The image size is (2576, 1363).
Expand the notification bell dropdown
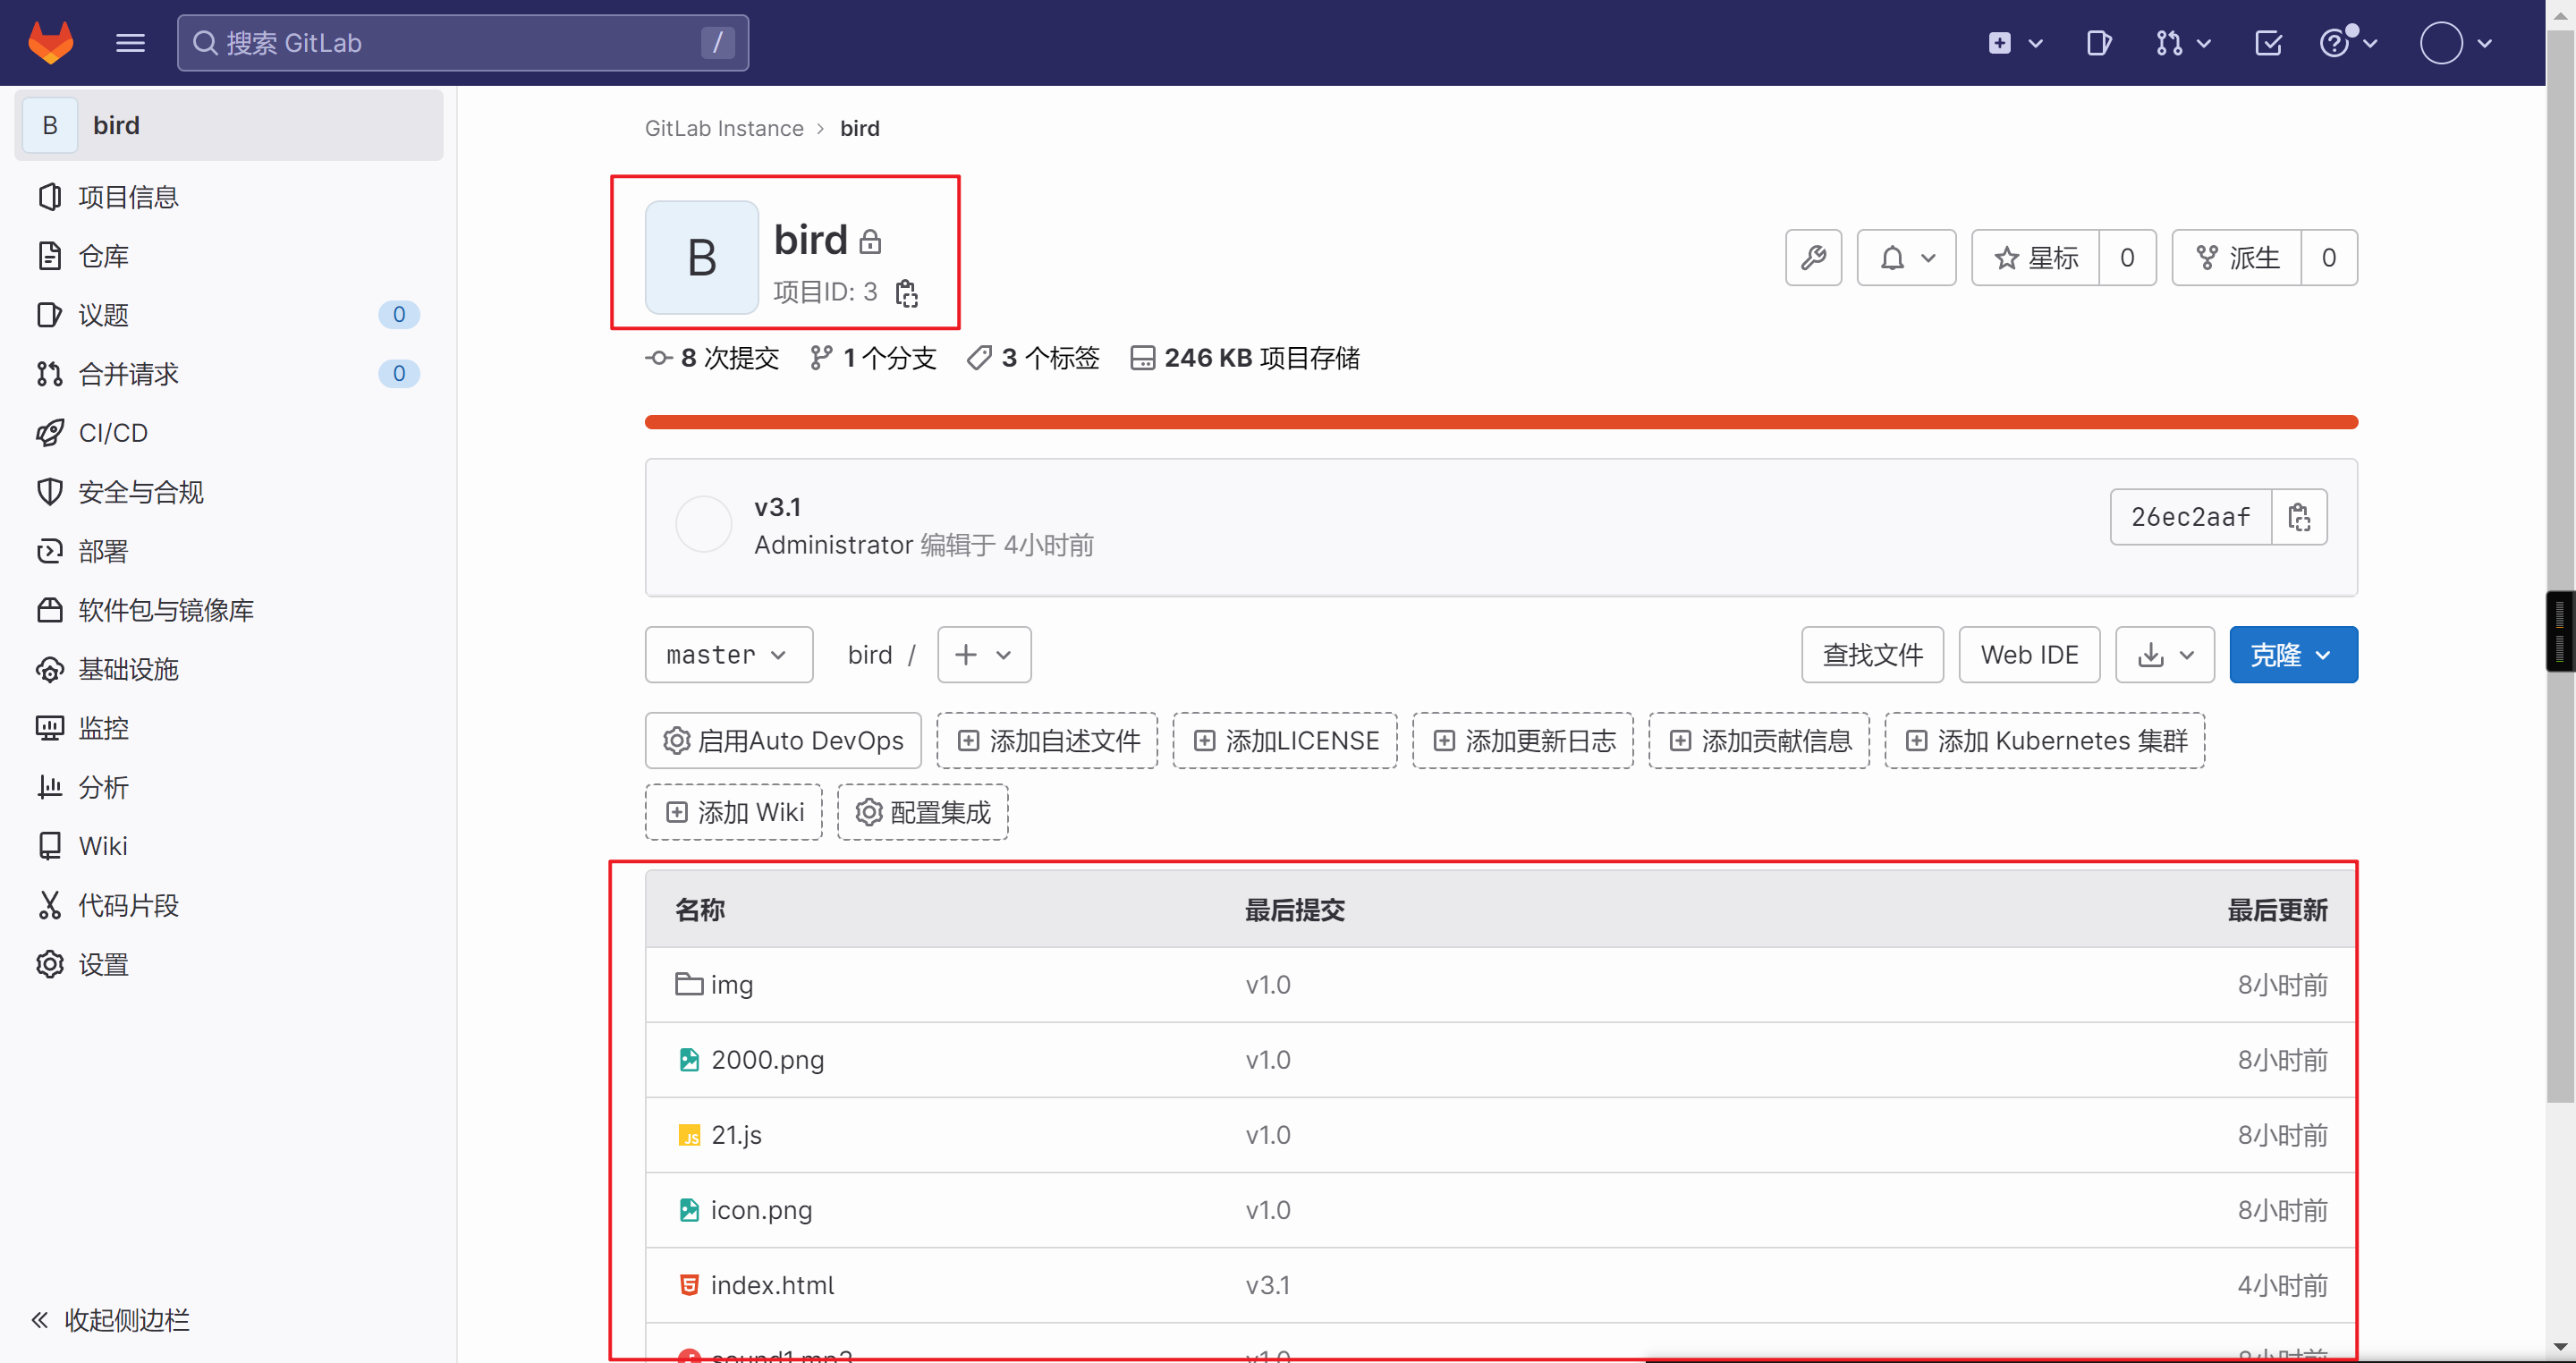(1906, 258)
